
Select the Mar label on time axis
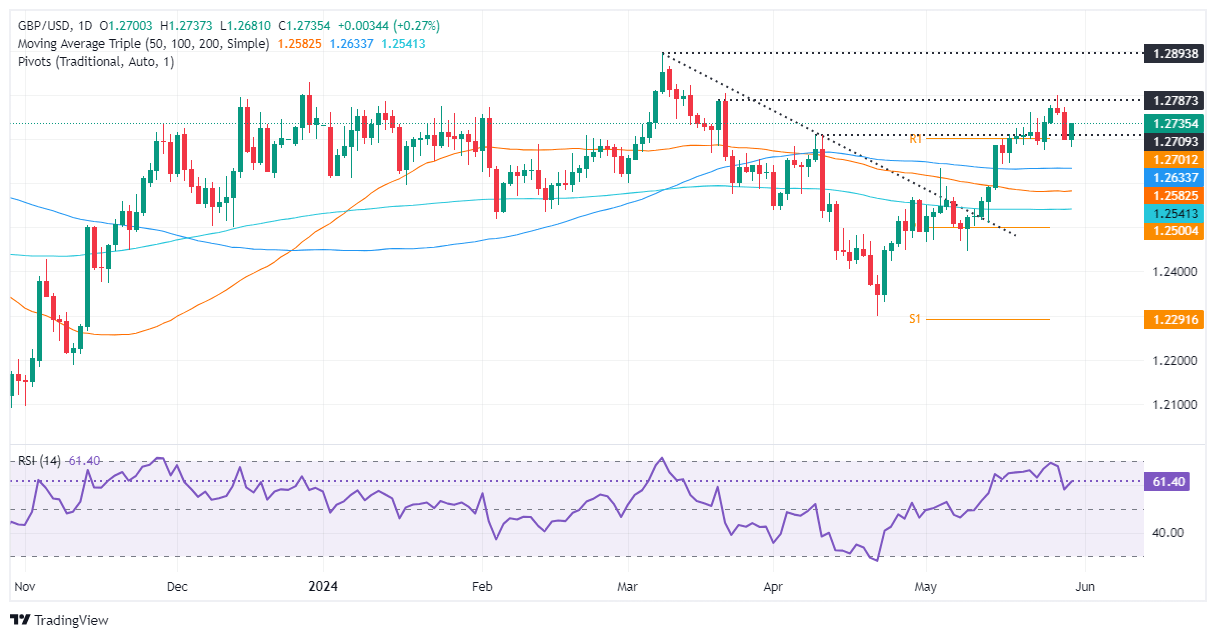tap(628, 587)
